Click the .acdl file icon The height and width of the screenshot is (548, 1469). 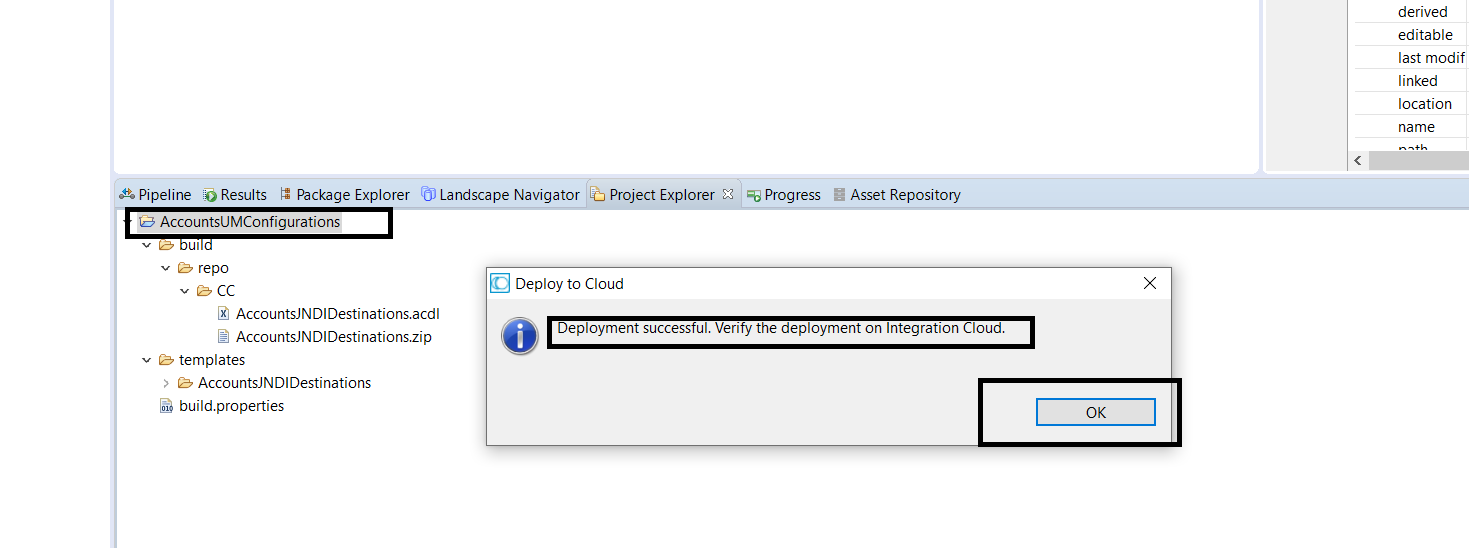click(x=224, y=314)
